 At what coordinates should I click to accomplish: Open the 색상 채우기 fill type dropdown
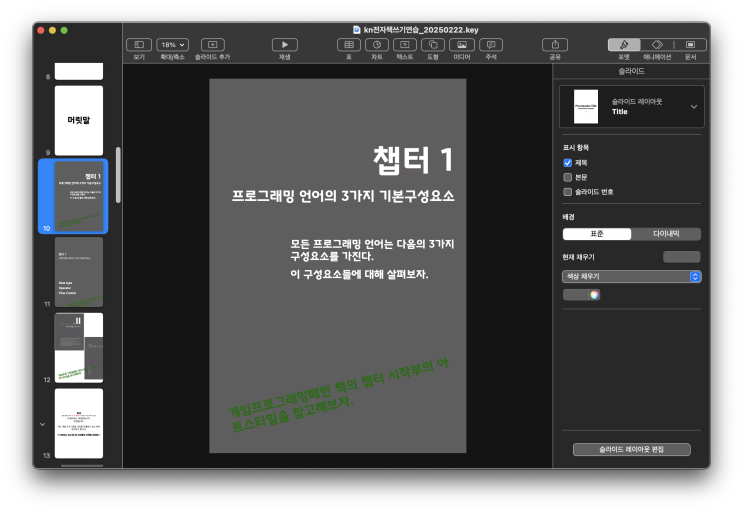pos(632,277)
